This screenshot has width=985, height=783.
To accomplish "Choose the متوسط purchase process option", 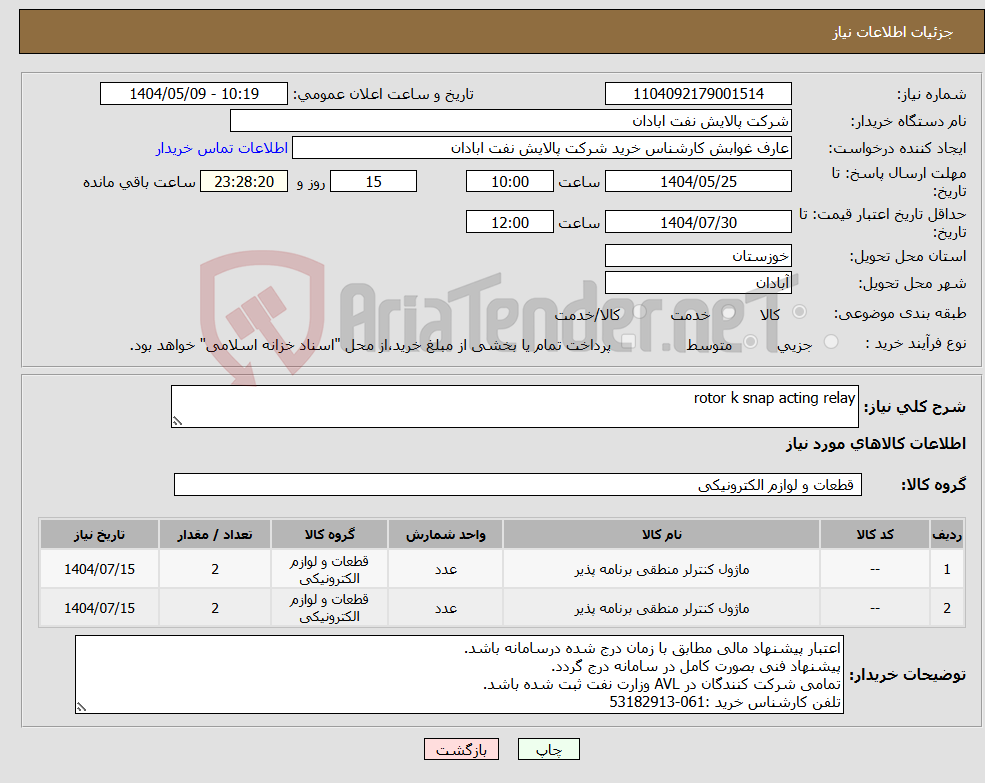I will pyautogui.click(x=749, y=340).
